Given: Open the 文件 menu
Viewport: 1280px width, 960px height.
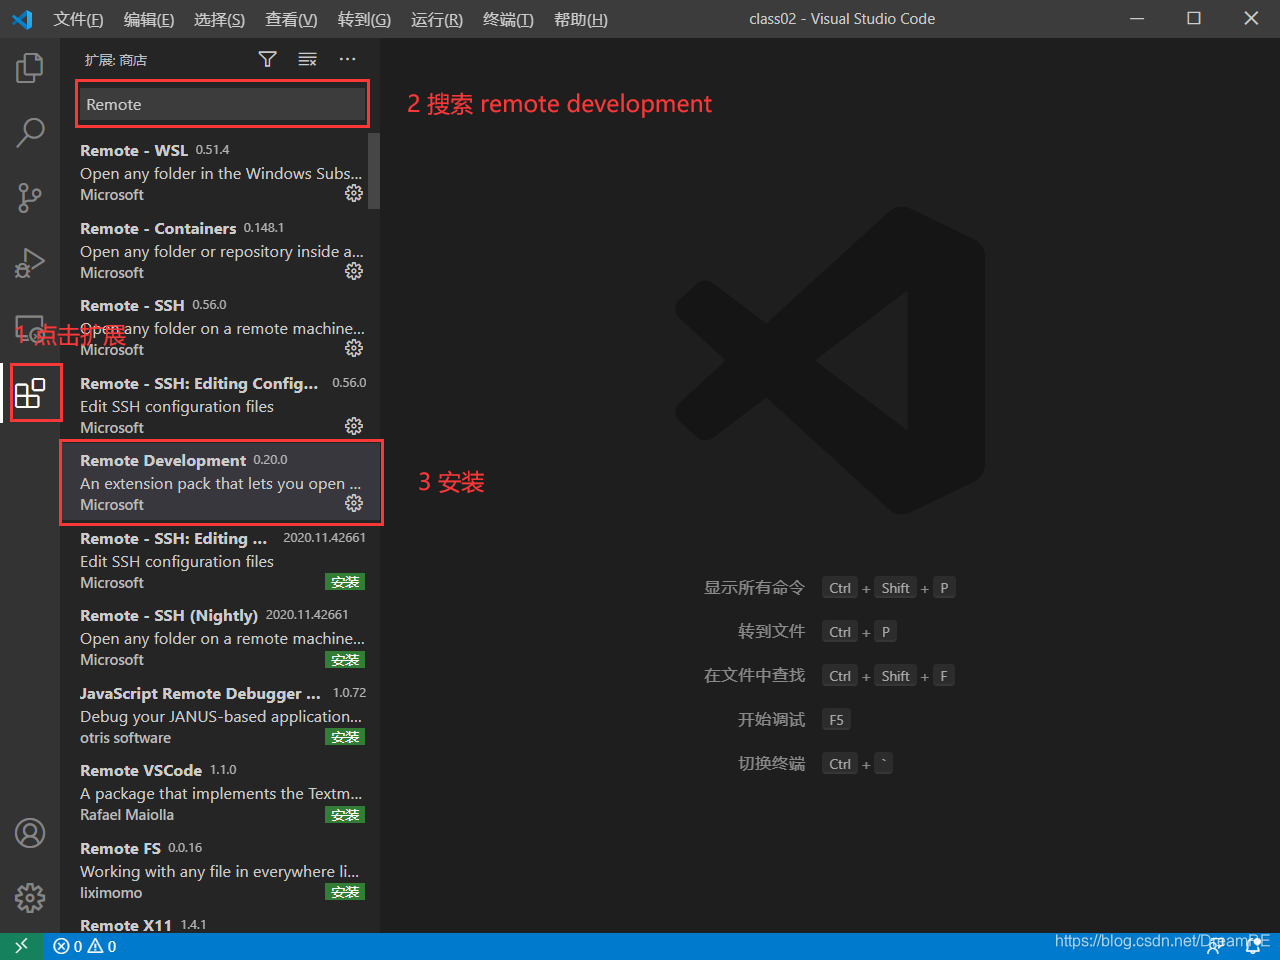Looking at the screenshot, I should click(x=78, y=19).
